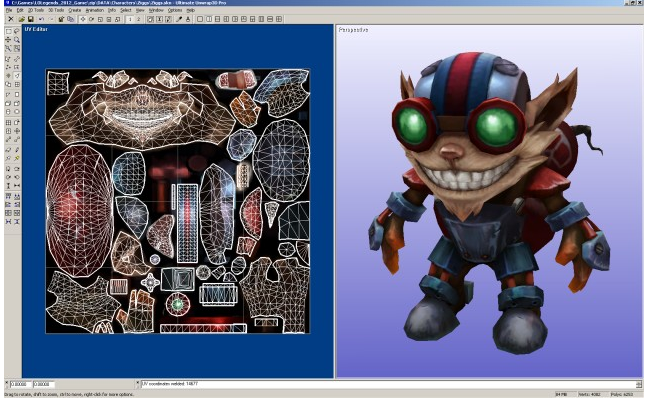
Task: Select the magnifier zoom tool in toolbox
Action: [17, 40]
